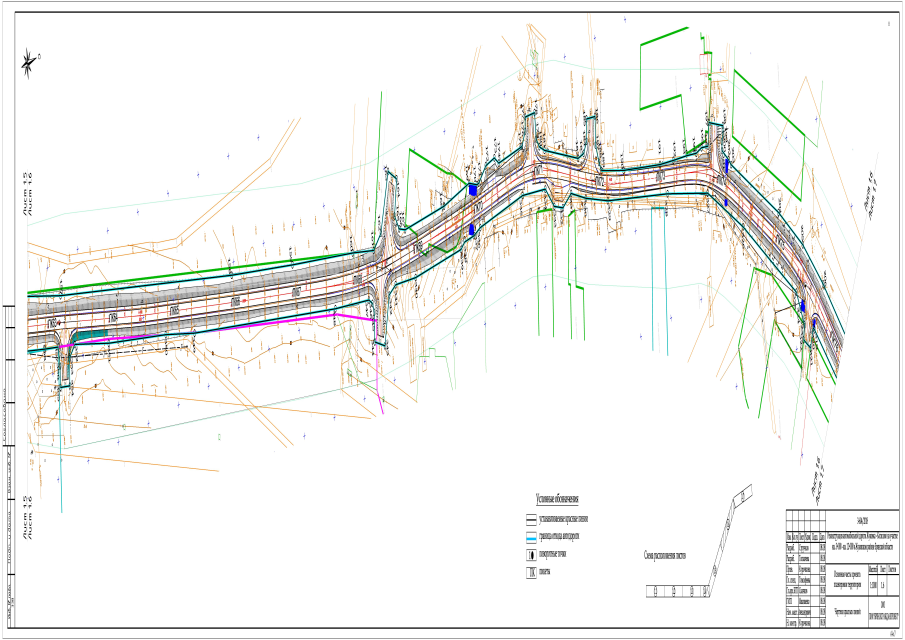This screenshot has width=905, height=640.
Task: Click the cyan boundary line legend symbol
Action: click(x=531, y=536)
